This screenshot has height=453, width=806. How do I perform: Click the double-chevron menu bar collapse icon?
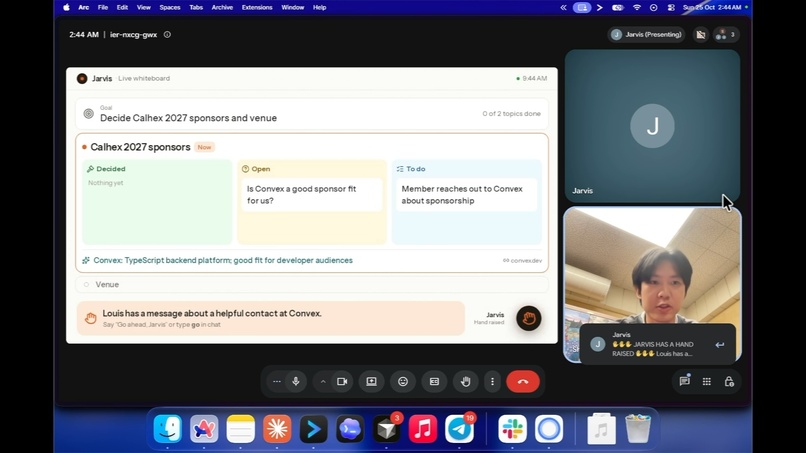pos(563,7)
